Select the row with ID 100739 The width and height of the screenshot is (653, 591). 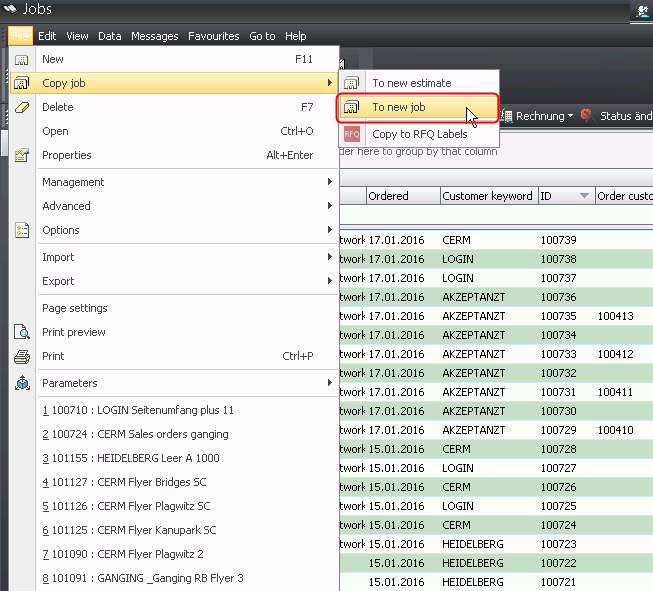click(561, 240)
